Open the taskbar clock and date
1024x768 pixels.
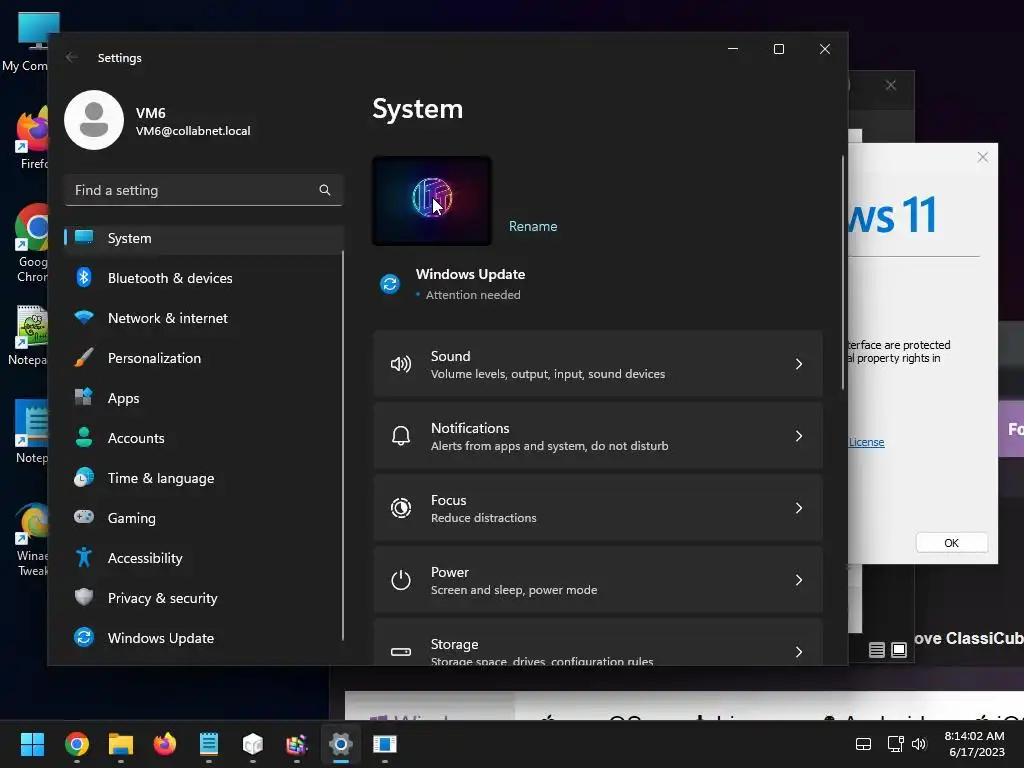(x=976, y=744)
